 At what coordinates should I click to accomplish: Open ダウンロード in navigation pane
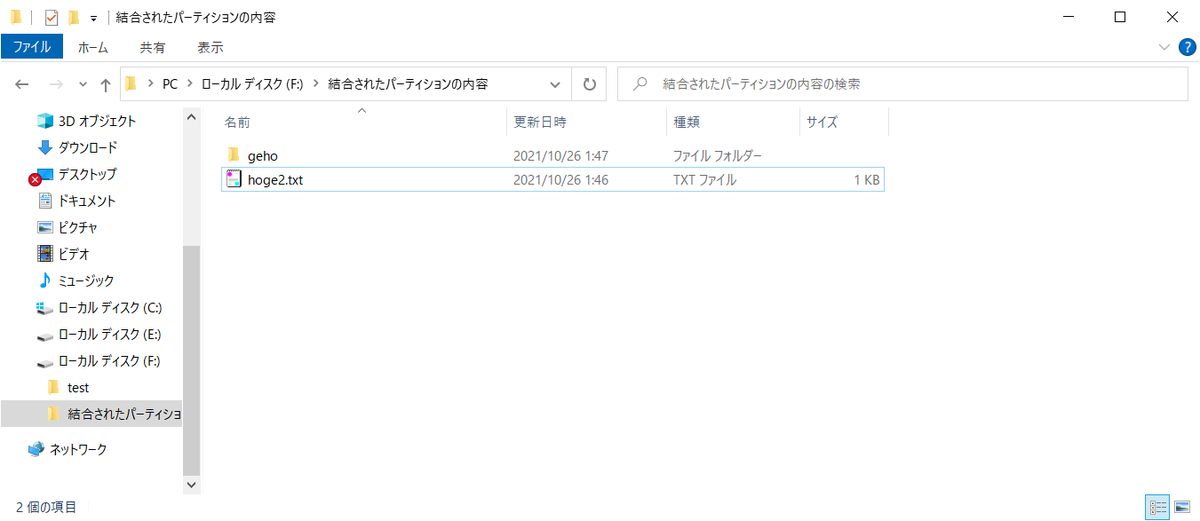tap(87, 148)
